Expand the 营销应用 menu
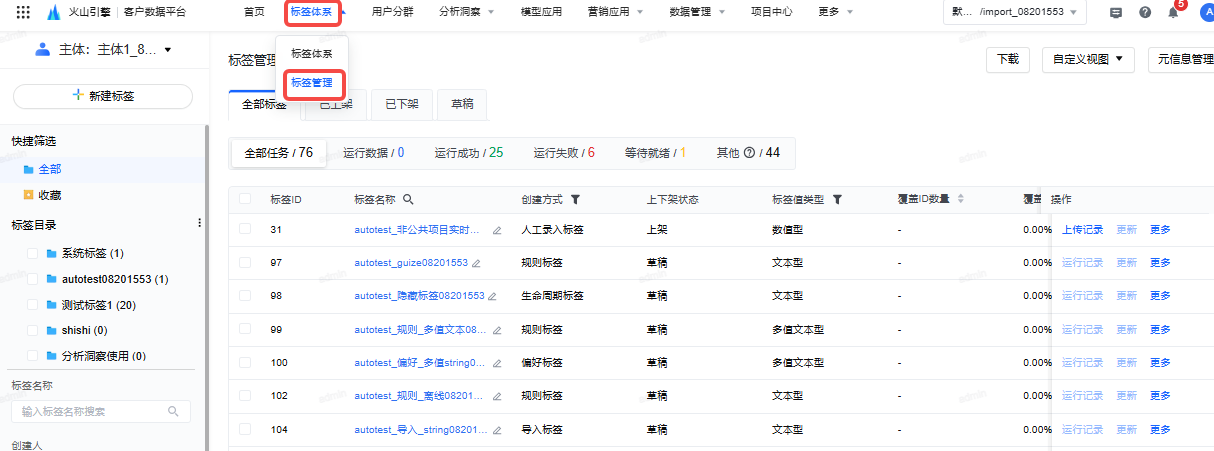The width and height of the screenshot is (1214, 451). pos(615,12)
